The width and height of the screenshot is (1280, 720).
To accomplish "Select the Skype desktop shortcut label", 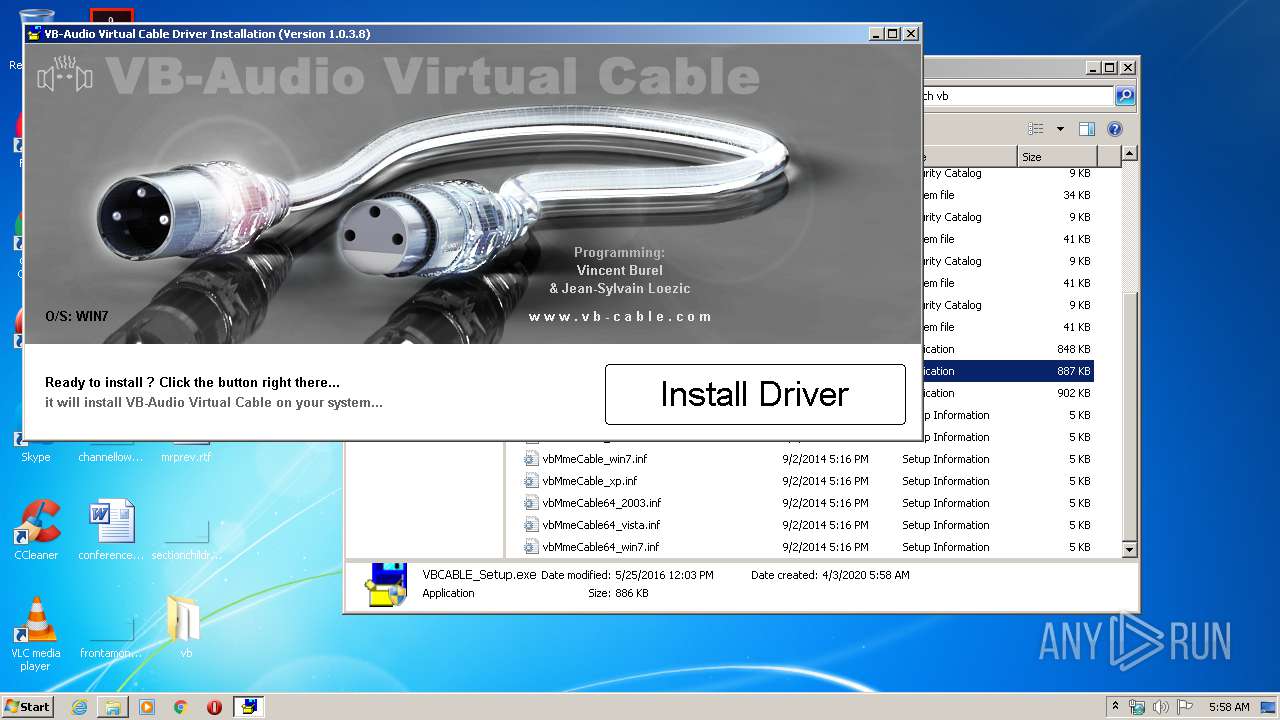I will tap(36, 457).
